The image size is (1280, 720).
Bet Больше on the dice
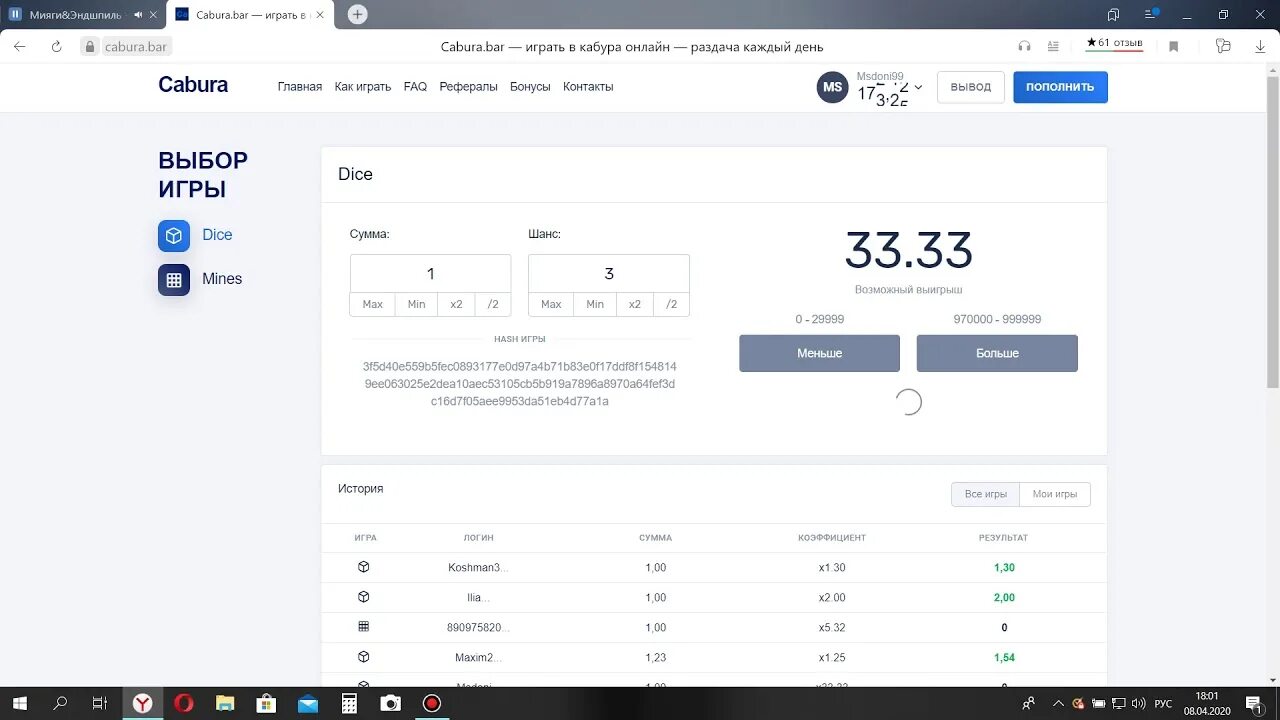[x=997, y=353]
